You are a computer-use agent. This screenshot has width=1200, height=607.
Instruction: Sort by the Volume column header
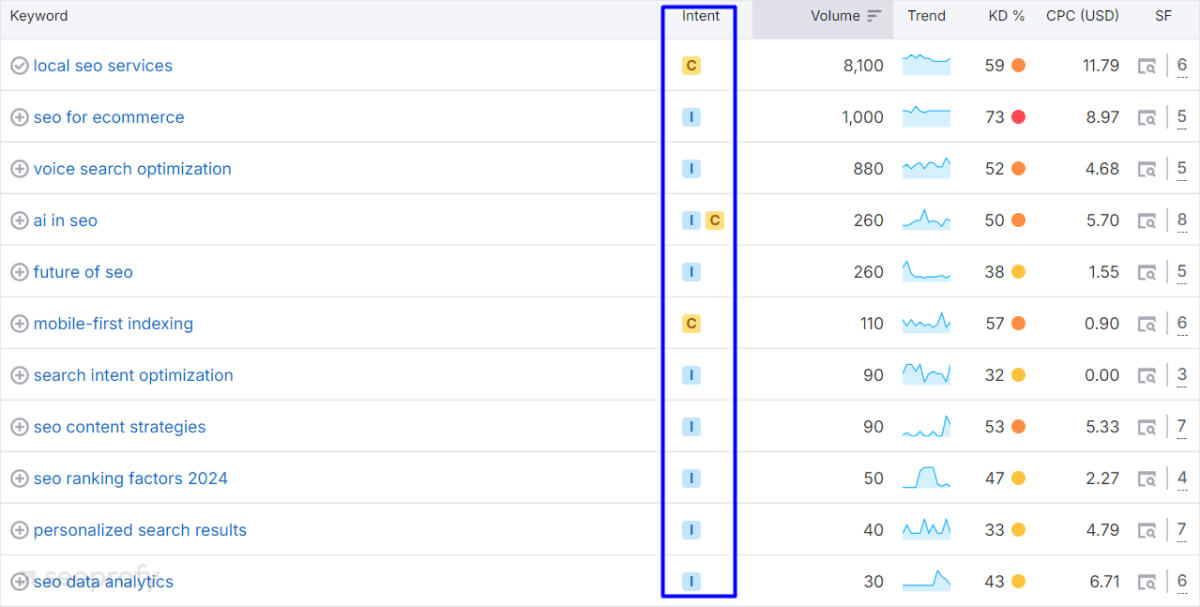click(835, 16)
